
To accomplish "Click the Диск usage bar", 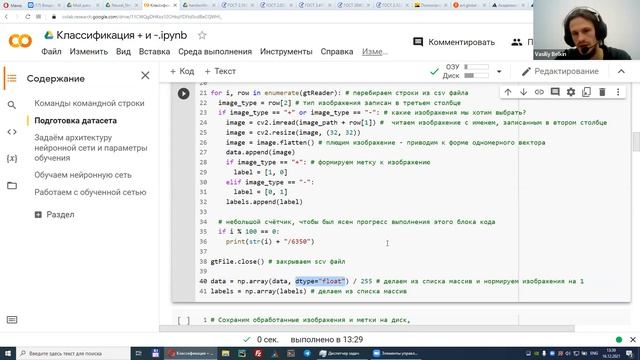I will (476, 76).
